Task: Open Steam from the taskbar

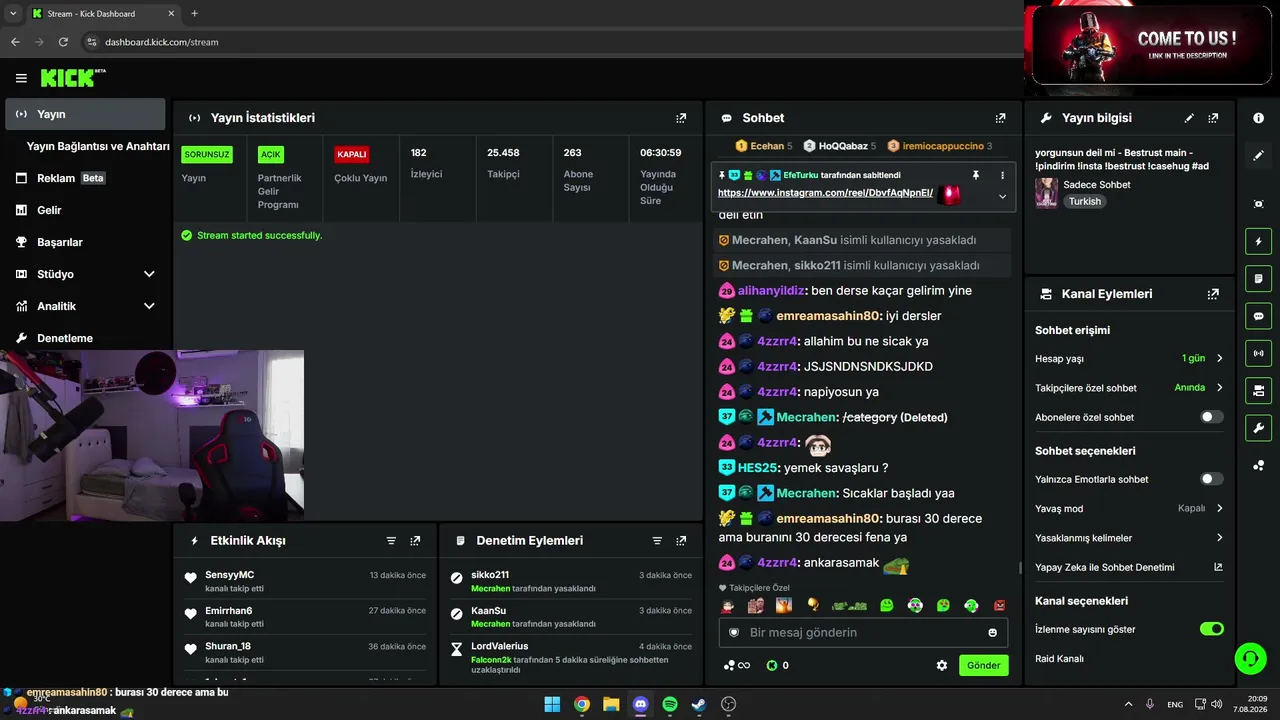Action: [x=699, y=704]
